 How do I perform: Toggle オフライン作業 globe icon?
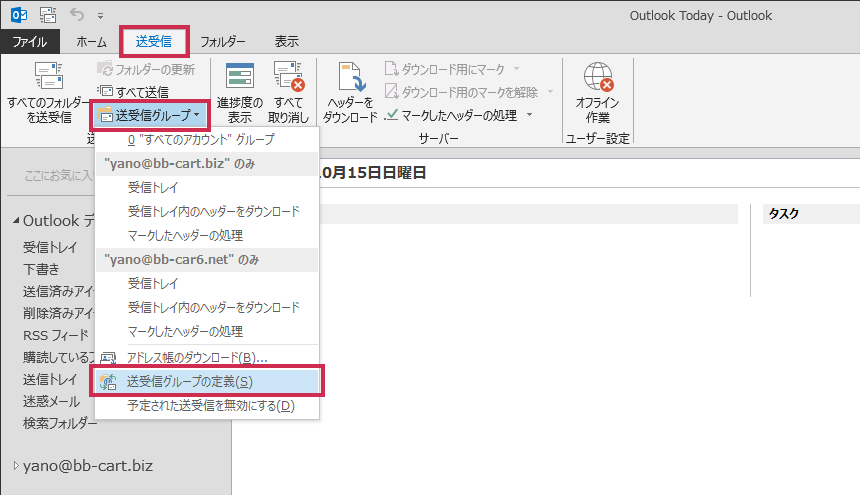[597, 78]
